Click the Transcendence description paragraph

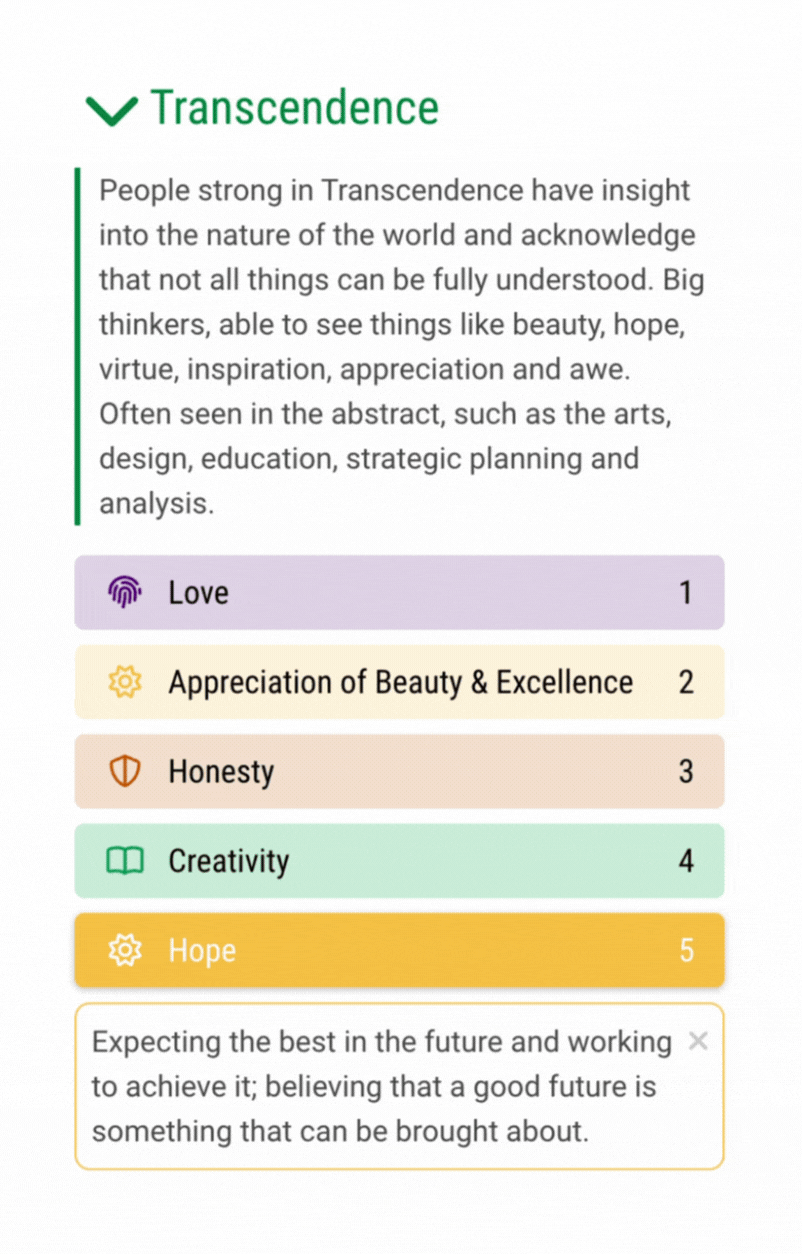pos(400,346)
